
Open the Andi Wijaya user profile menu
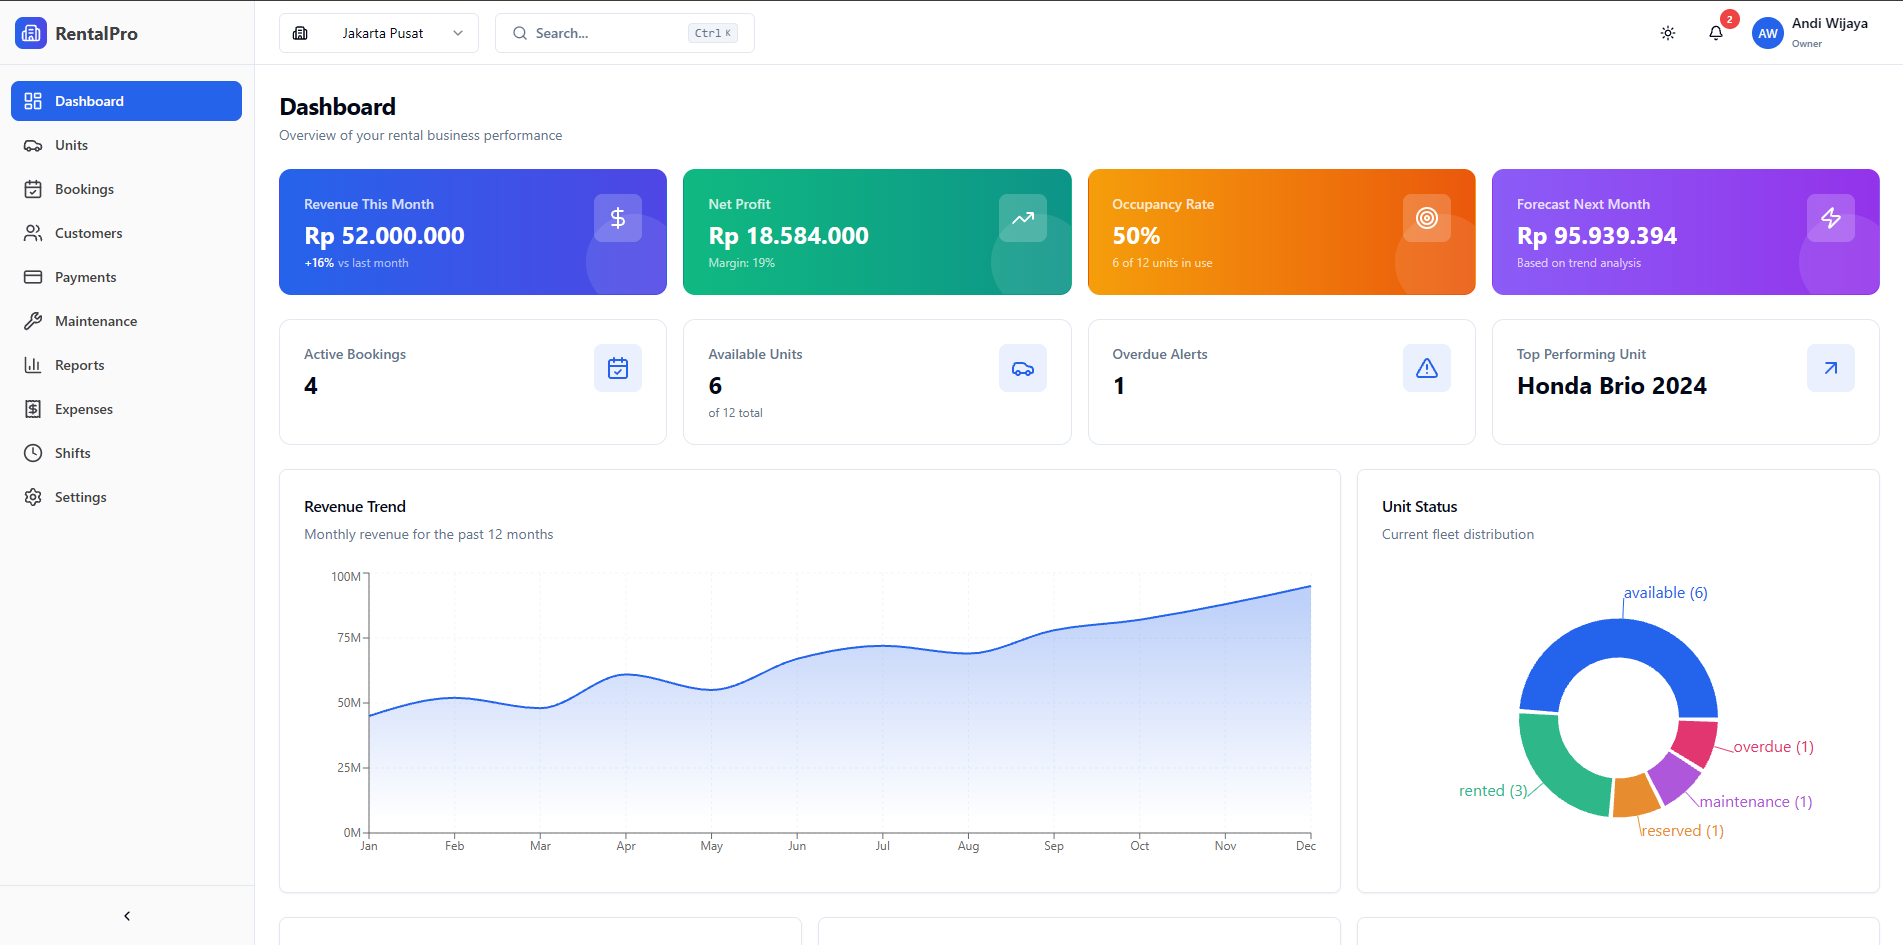click(1811, 33)
